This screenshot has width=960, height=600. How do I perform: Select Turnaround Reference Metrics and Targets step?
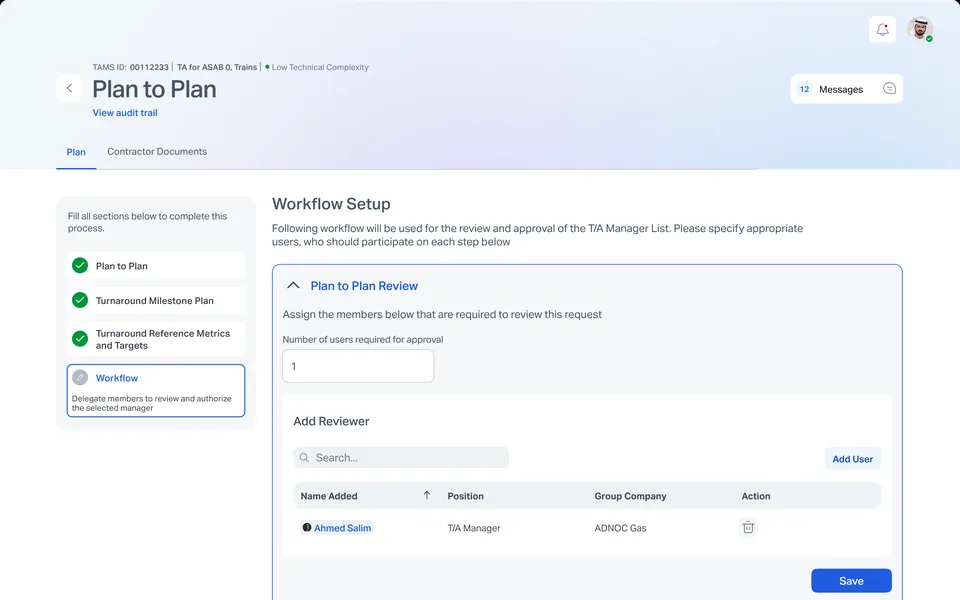click(x=156, y=339)
